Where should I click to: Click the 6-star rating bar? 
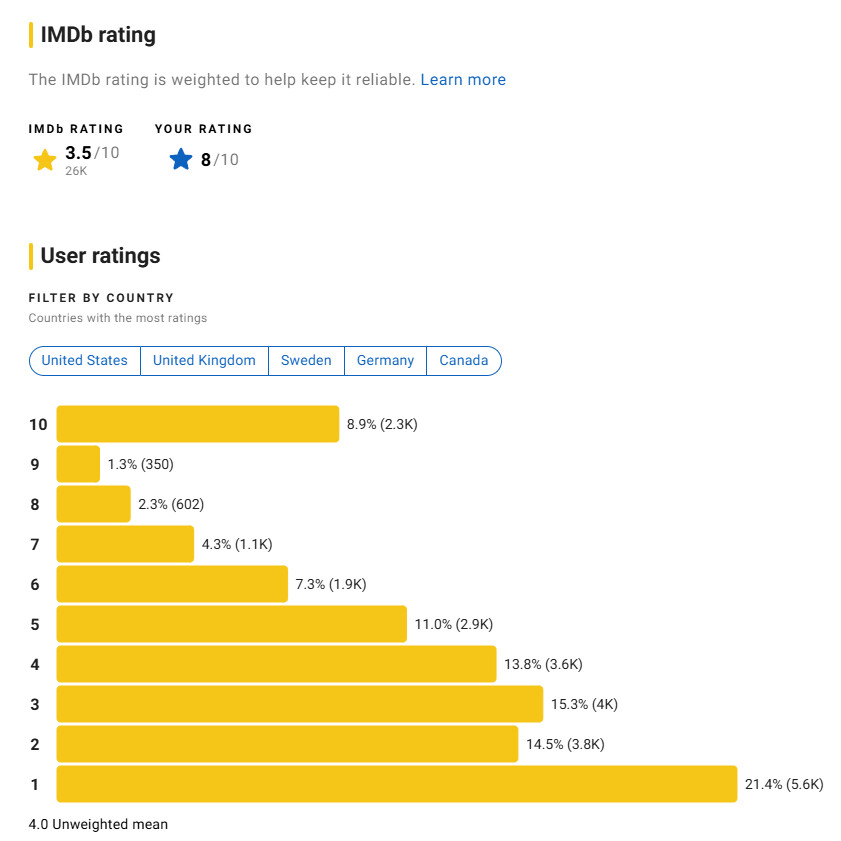click(x=172, y=584)
